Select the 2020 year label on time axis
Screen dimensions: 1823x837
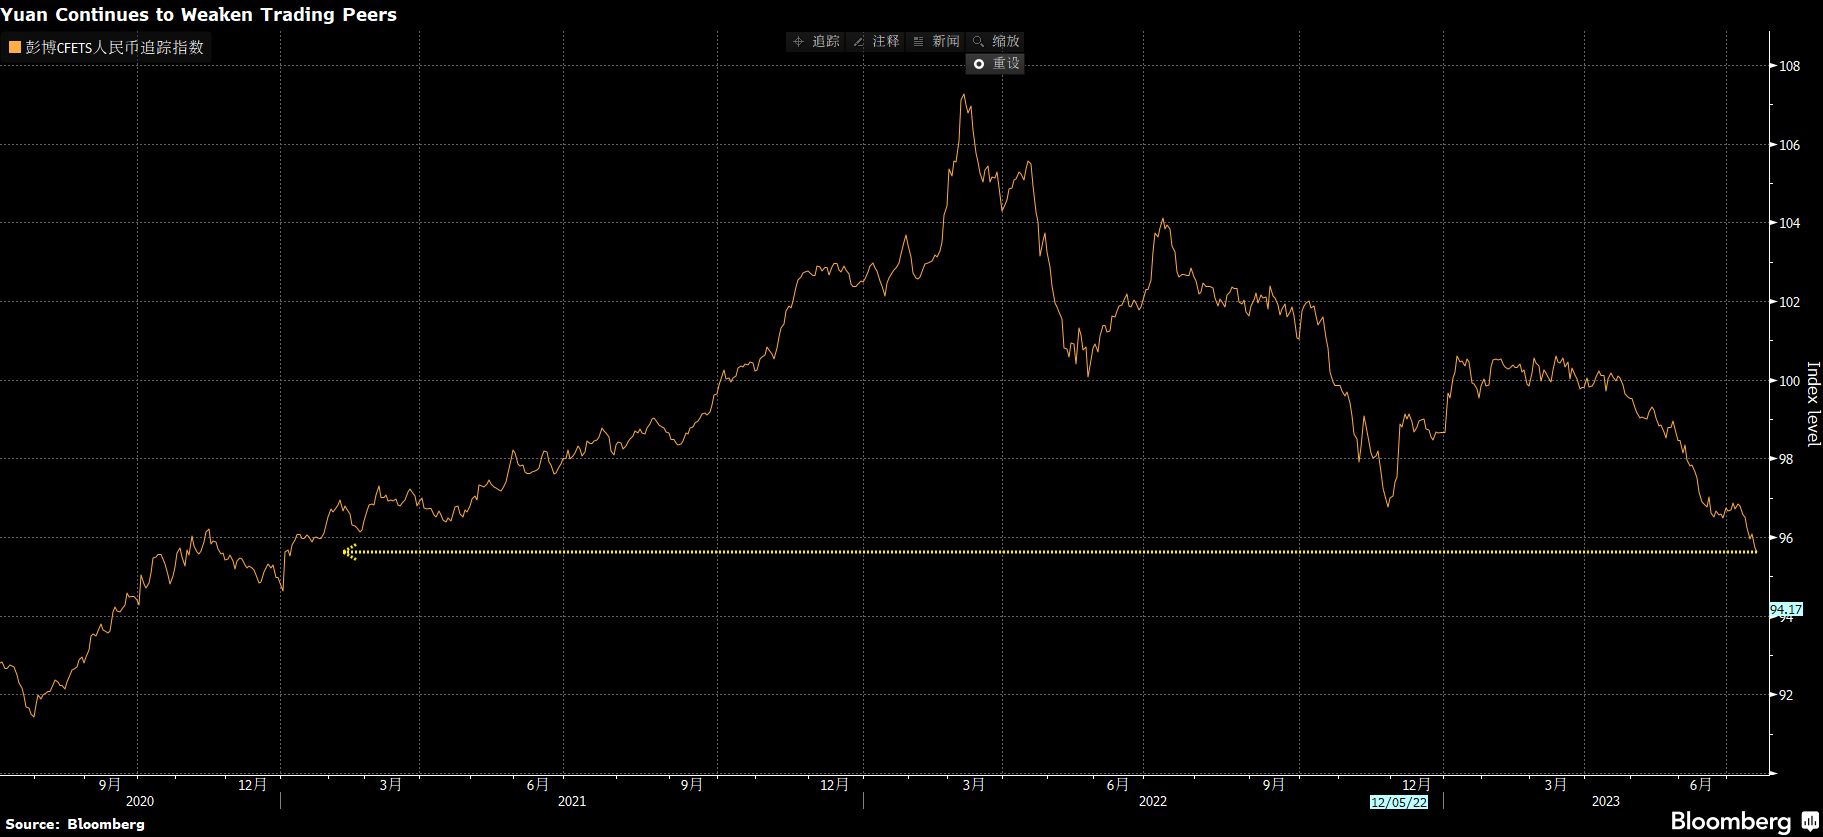point(140,801)
